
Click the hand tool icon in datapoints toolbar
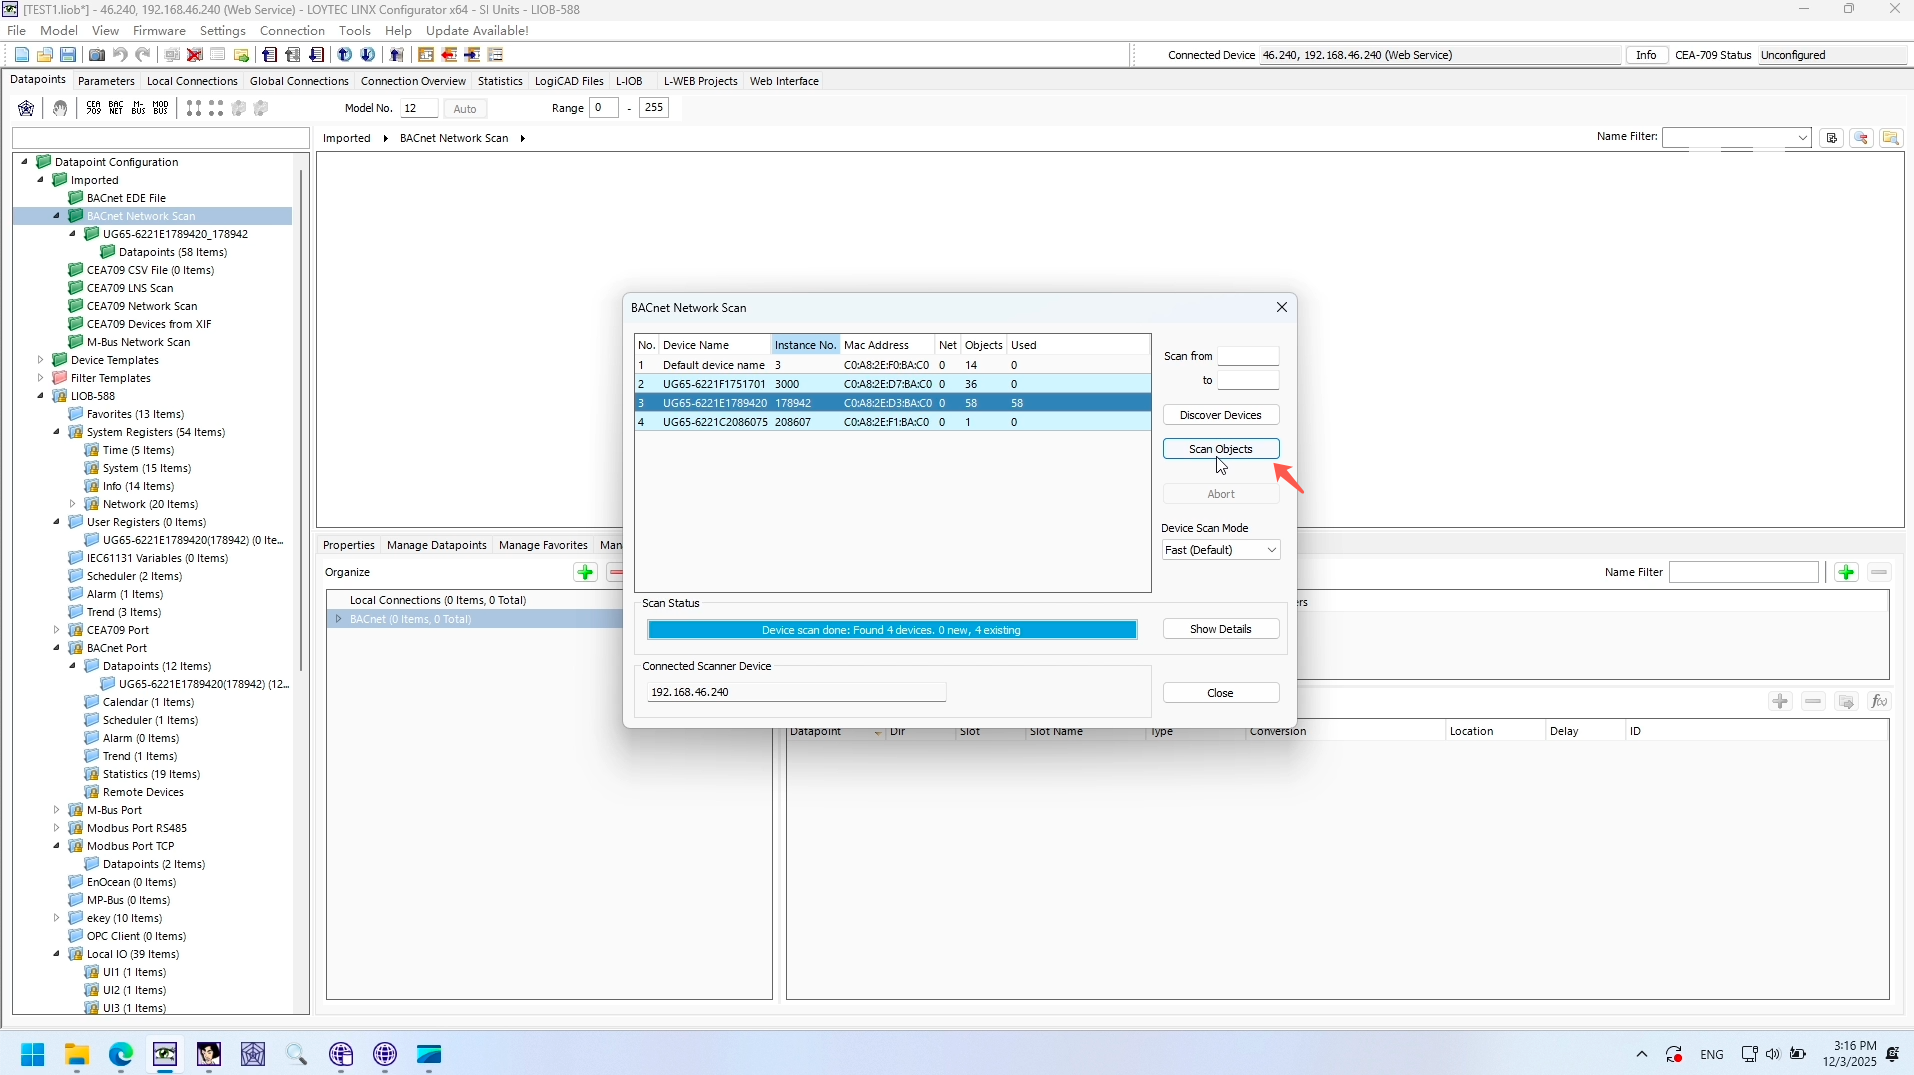(x=60, y=108)
